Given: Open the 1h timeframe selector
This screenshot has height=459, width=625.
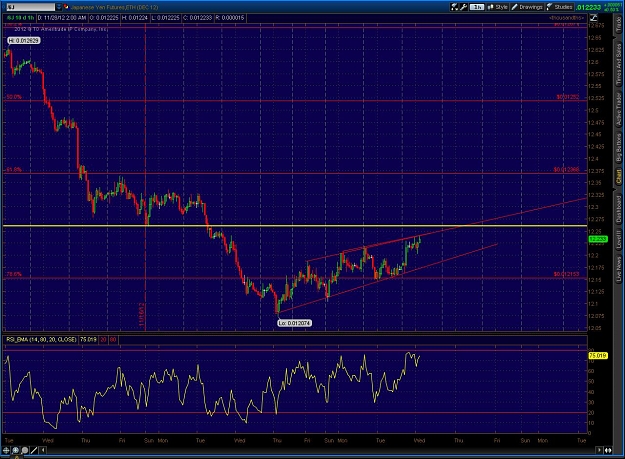Looking at the screenshot, I should 477,7.
